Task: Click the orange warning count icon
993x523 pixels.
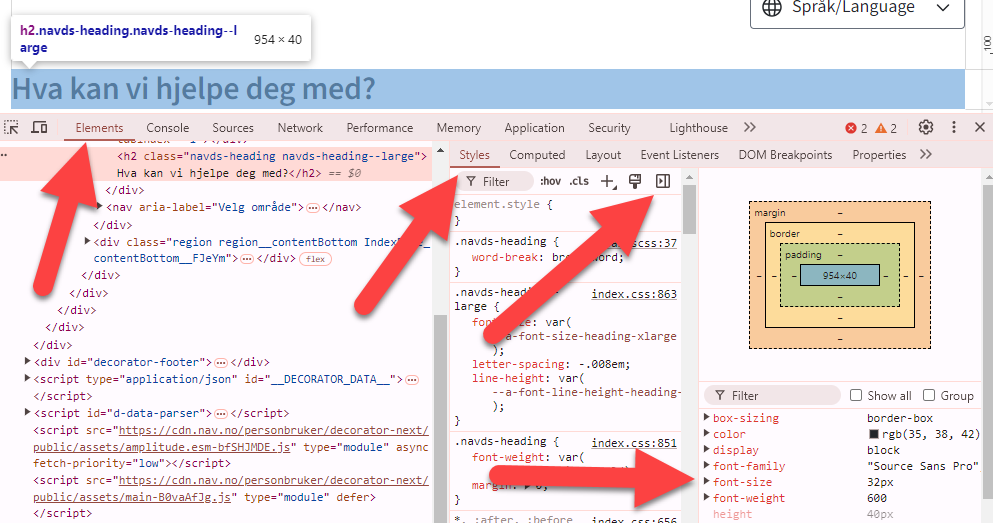Action: click(881, 129)
